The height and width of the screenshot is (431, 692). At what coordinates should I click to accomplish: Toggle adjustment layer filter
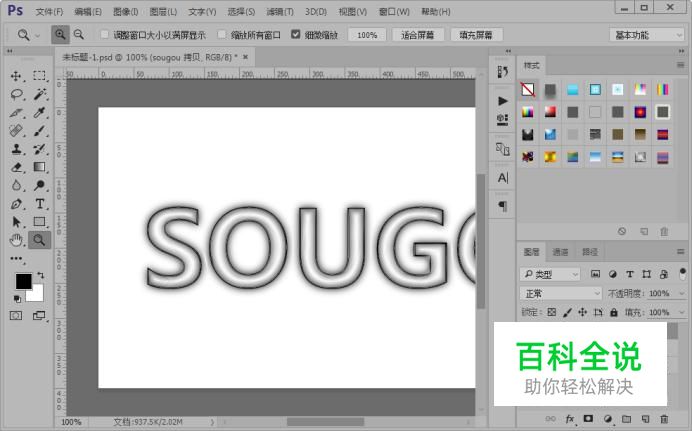pos(613,274)
